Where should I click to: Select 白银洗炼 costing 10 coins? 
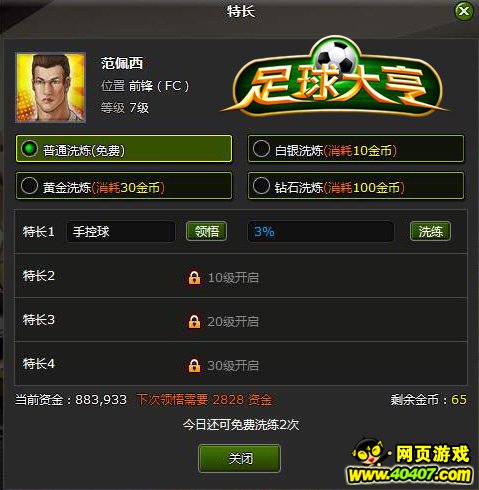[356, 149]
